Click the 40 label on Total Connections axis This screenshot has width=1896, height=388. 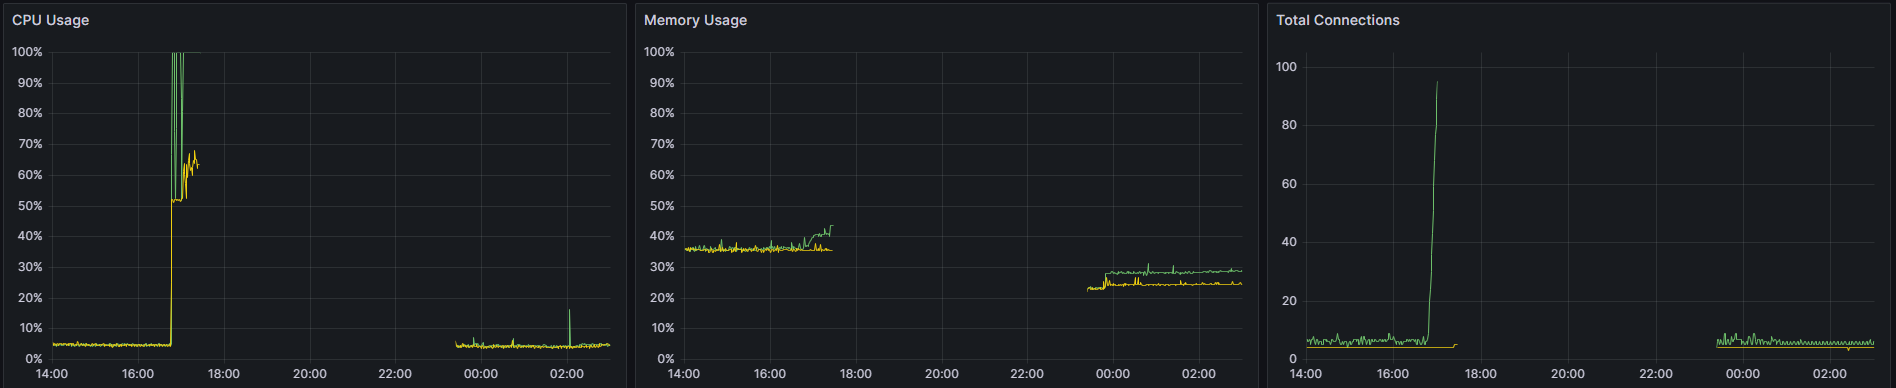point(1289,242)
